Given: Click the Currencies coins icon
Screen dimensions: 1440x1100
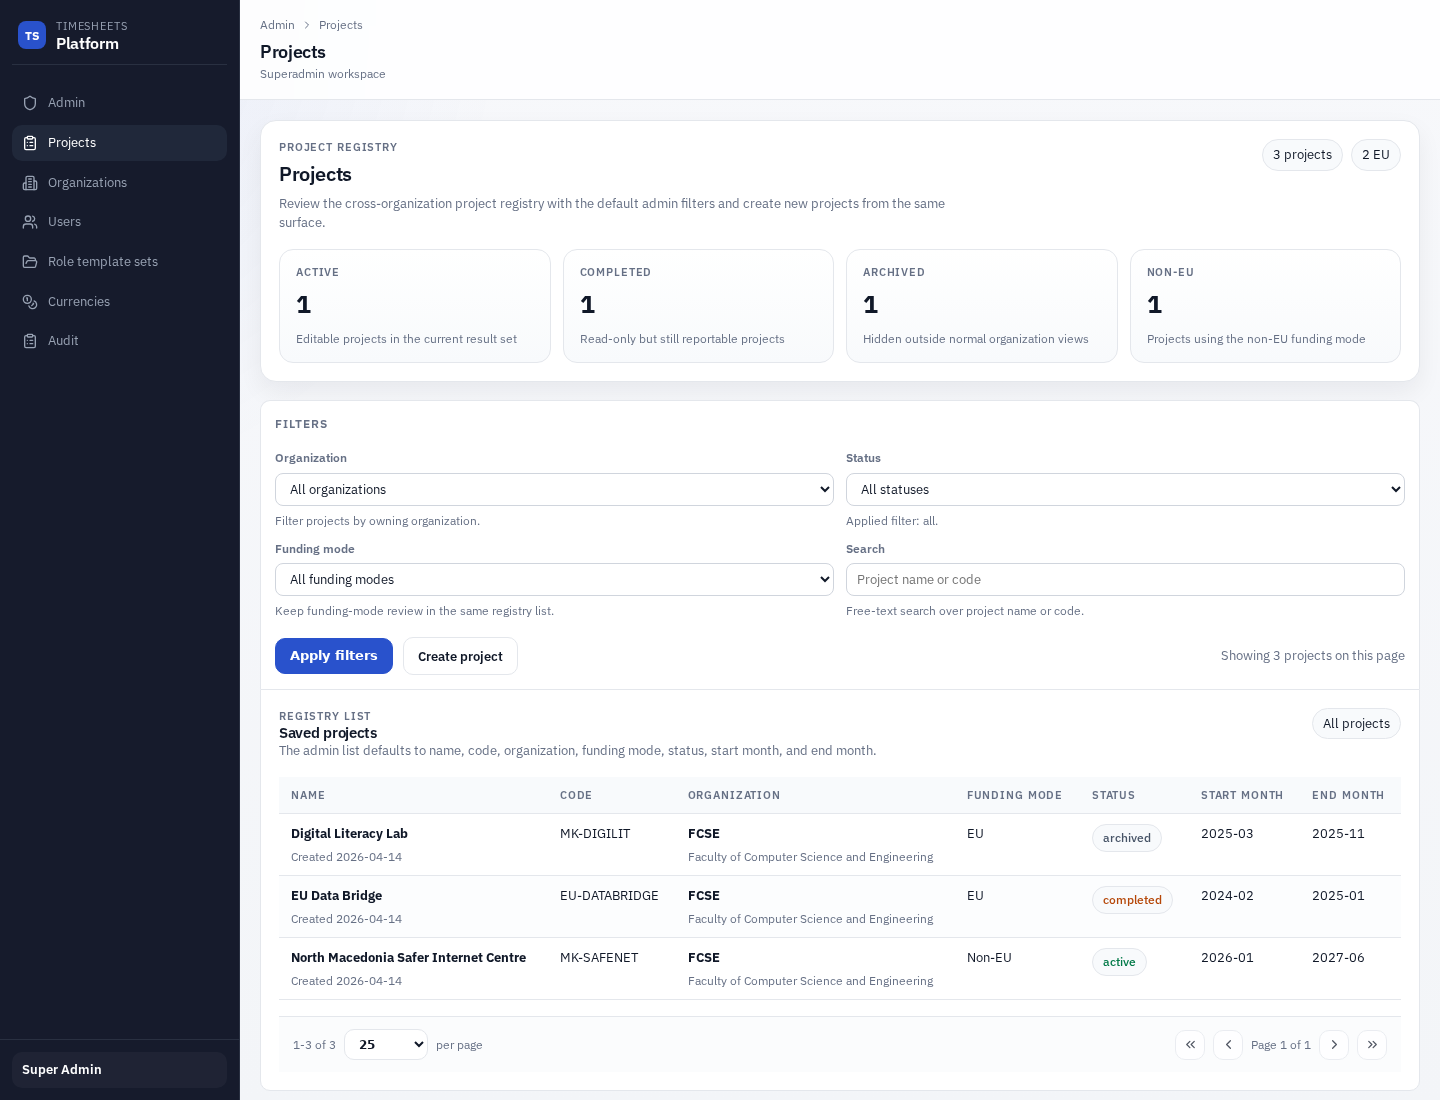Looking at the screenshot, I should tap(30, 302).
